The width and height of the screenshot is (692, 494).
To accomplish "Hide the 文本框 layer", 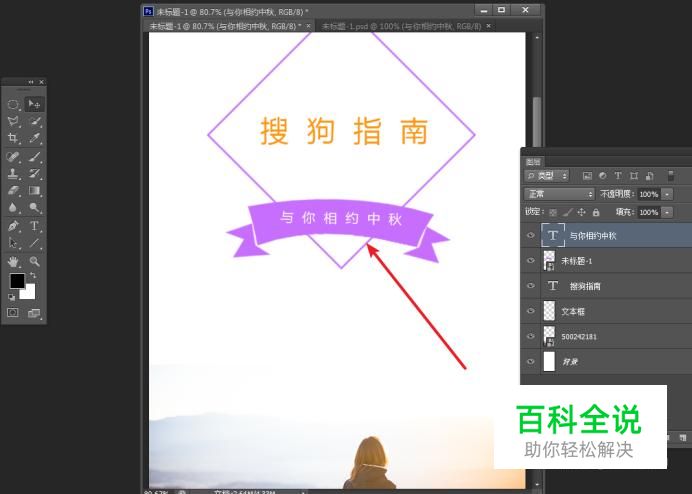I will (531, 311).
